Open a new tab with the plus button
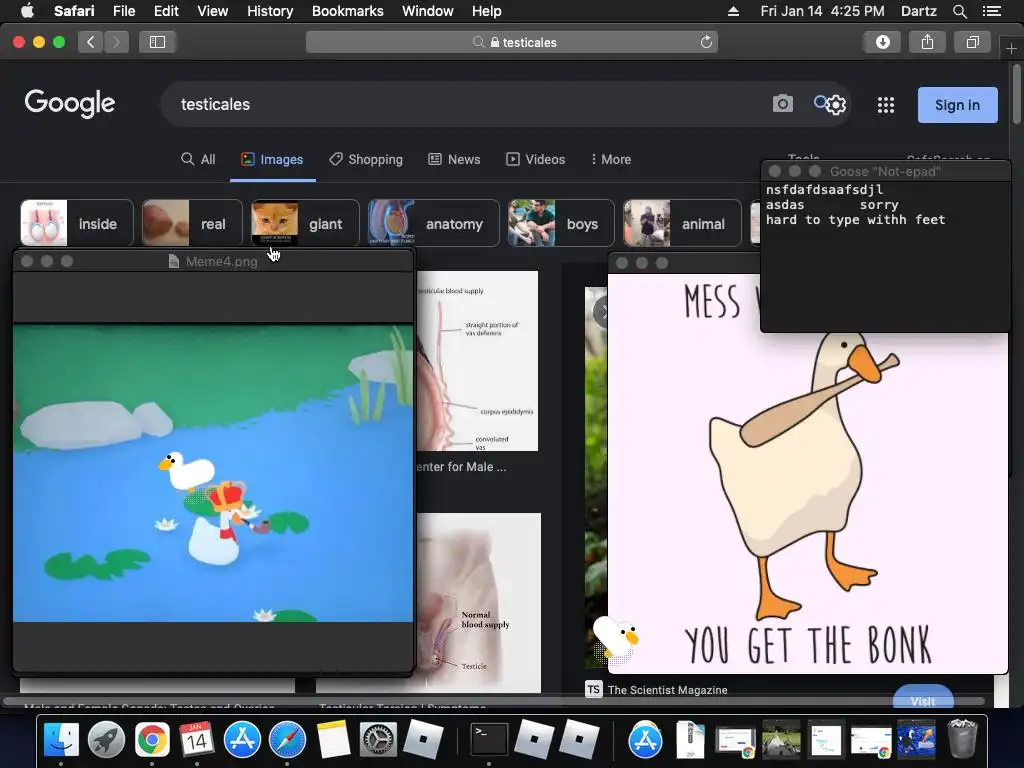The height and width of the screenshot is (768, 1024). (x=1011, y=49)
